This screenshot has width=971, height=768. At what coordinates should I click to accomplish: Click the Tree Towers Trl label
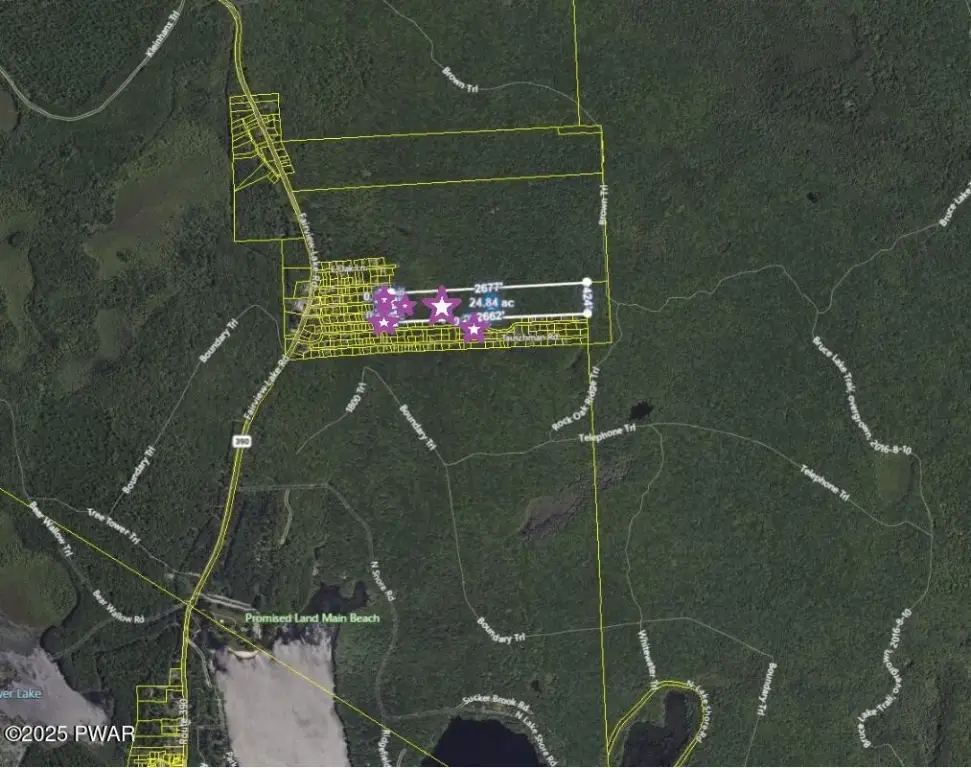pos(111,521)
